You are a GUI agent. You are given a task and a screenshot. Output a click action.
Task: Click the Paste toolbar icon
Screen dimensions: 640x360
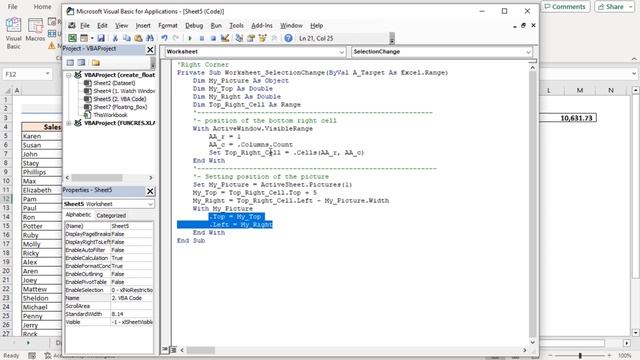(138, 38)
